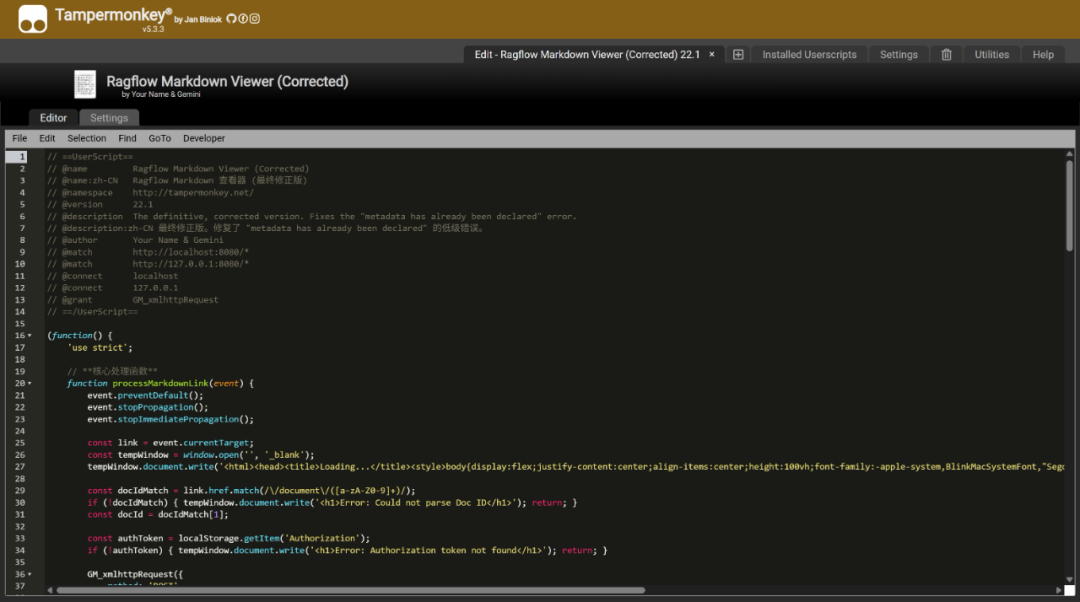
Task: Open the GitHub icon link in header
Action: click(231, 19)
